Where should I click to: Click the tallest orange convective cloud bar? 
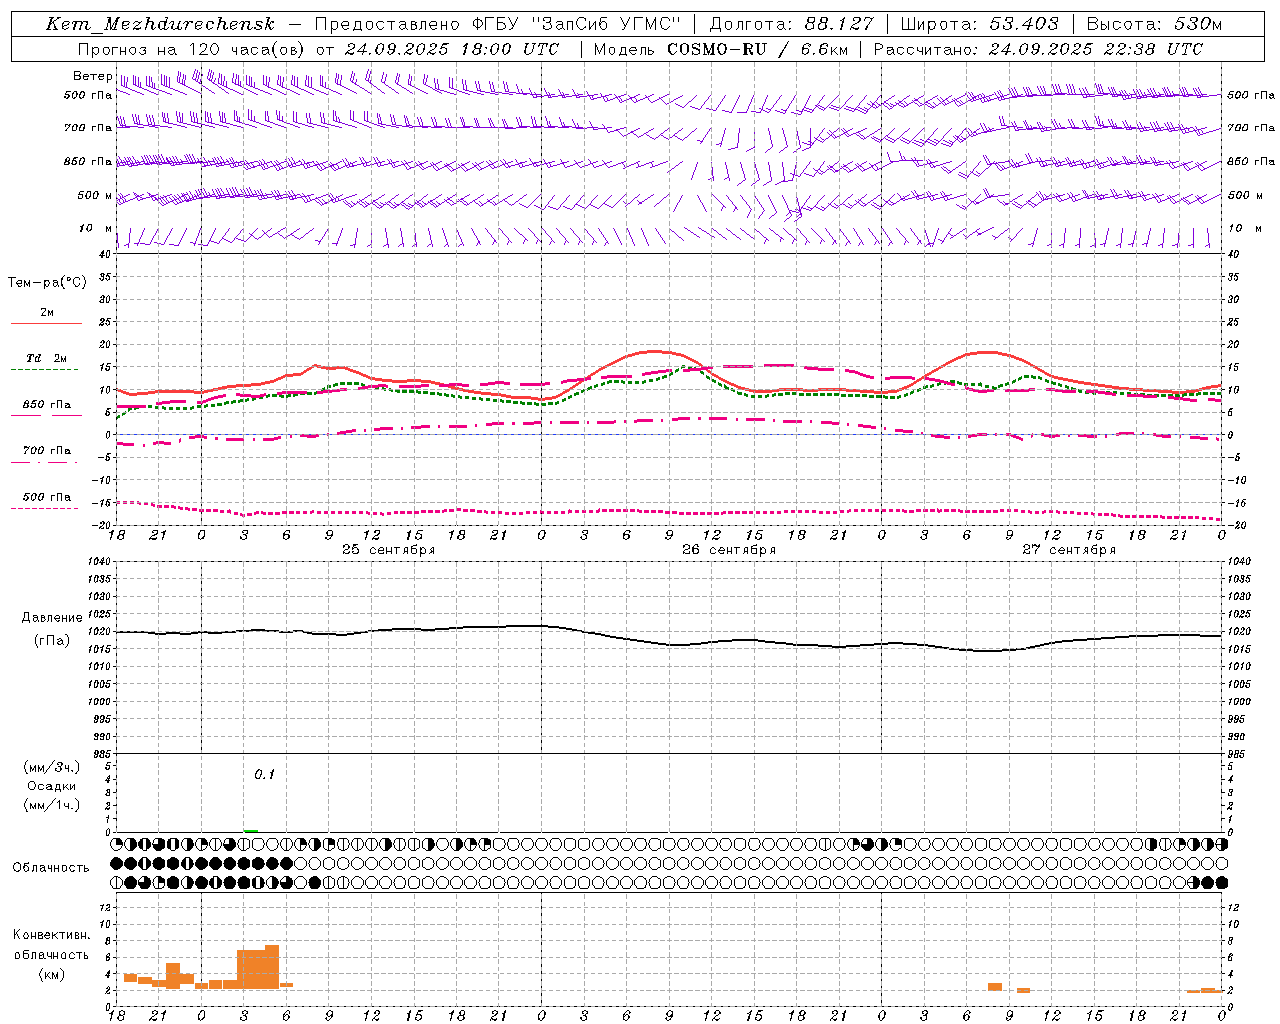272,967
